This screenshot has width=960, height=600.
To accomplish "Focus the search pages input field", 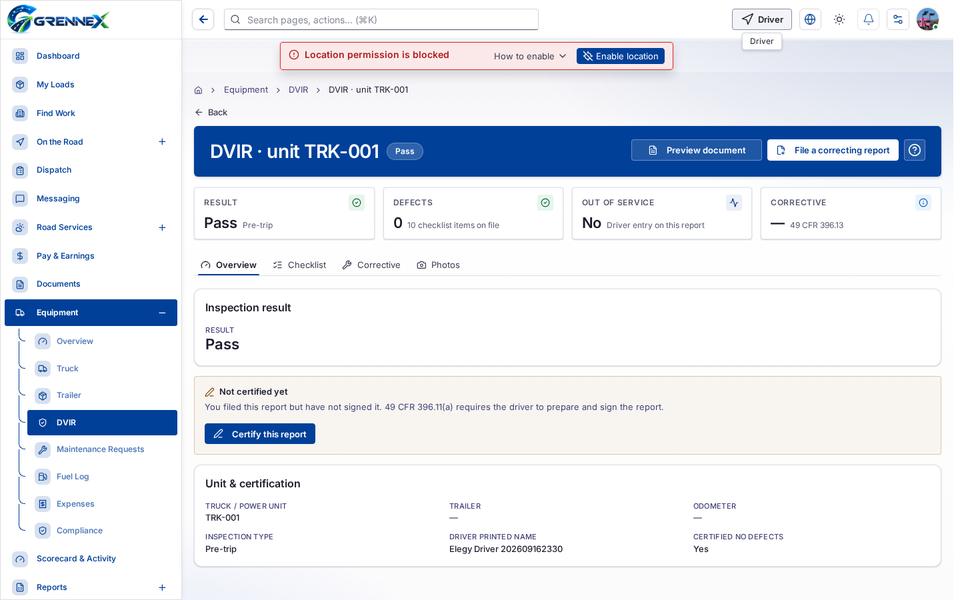I will pos(381,20).
